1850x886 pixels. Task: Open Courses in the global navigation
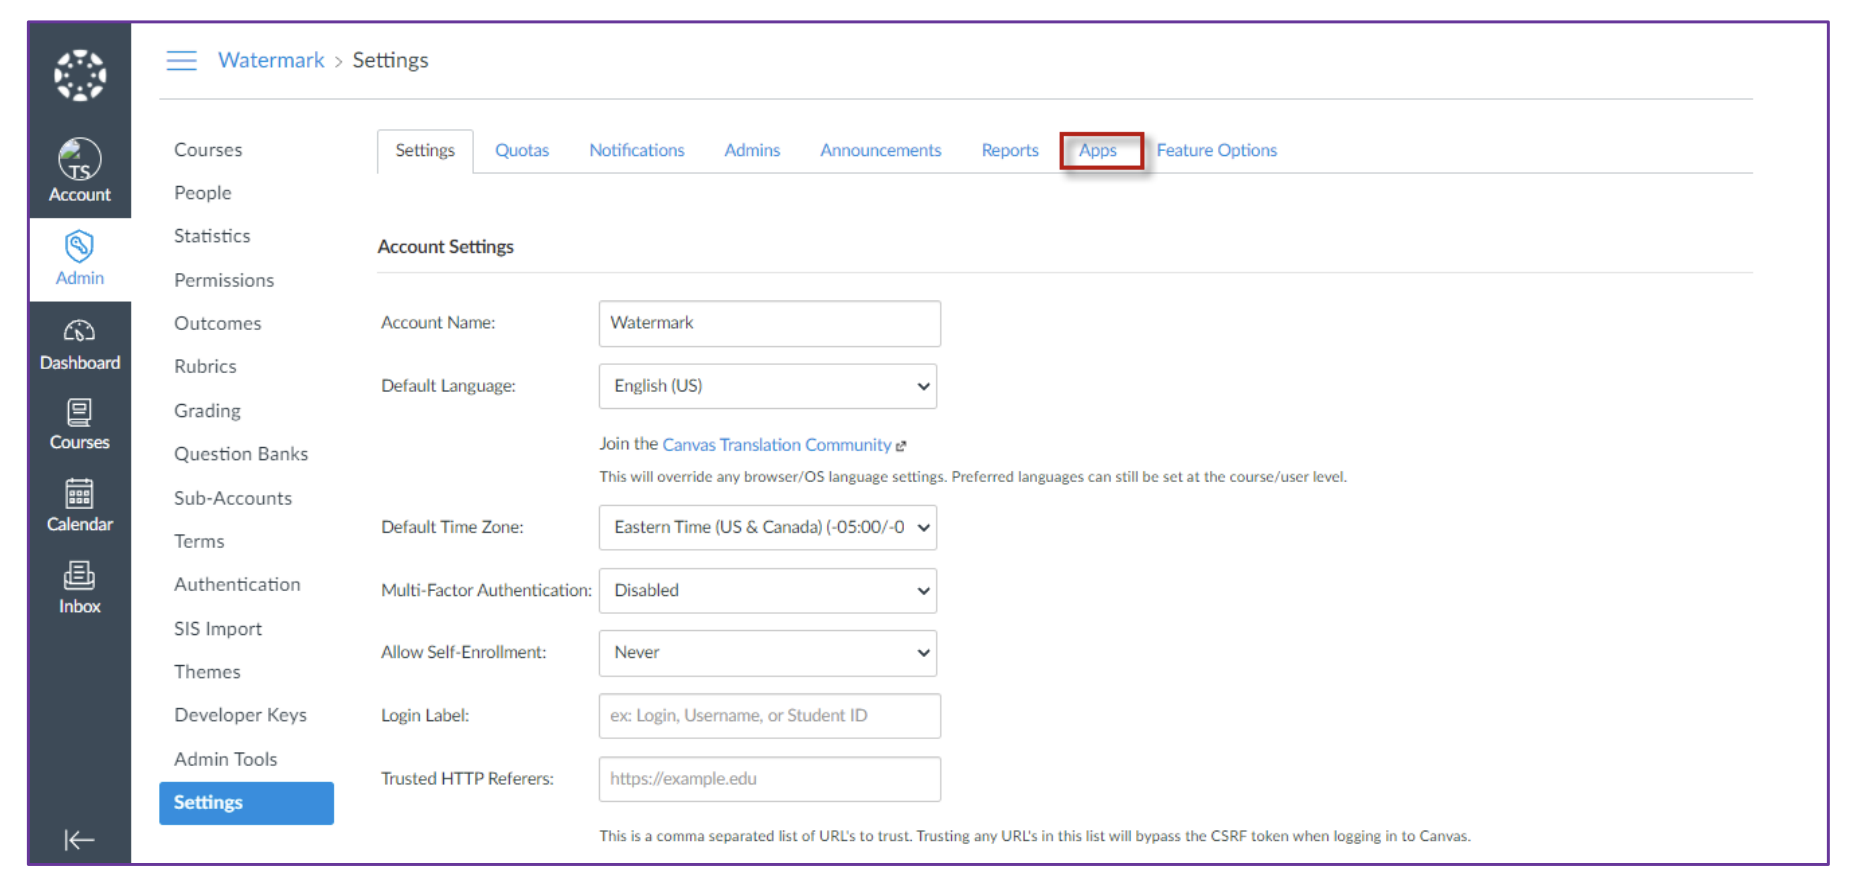pyautogui.click(x=80, y=425)
